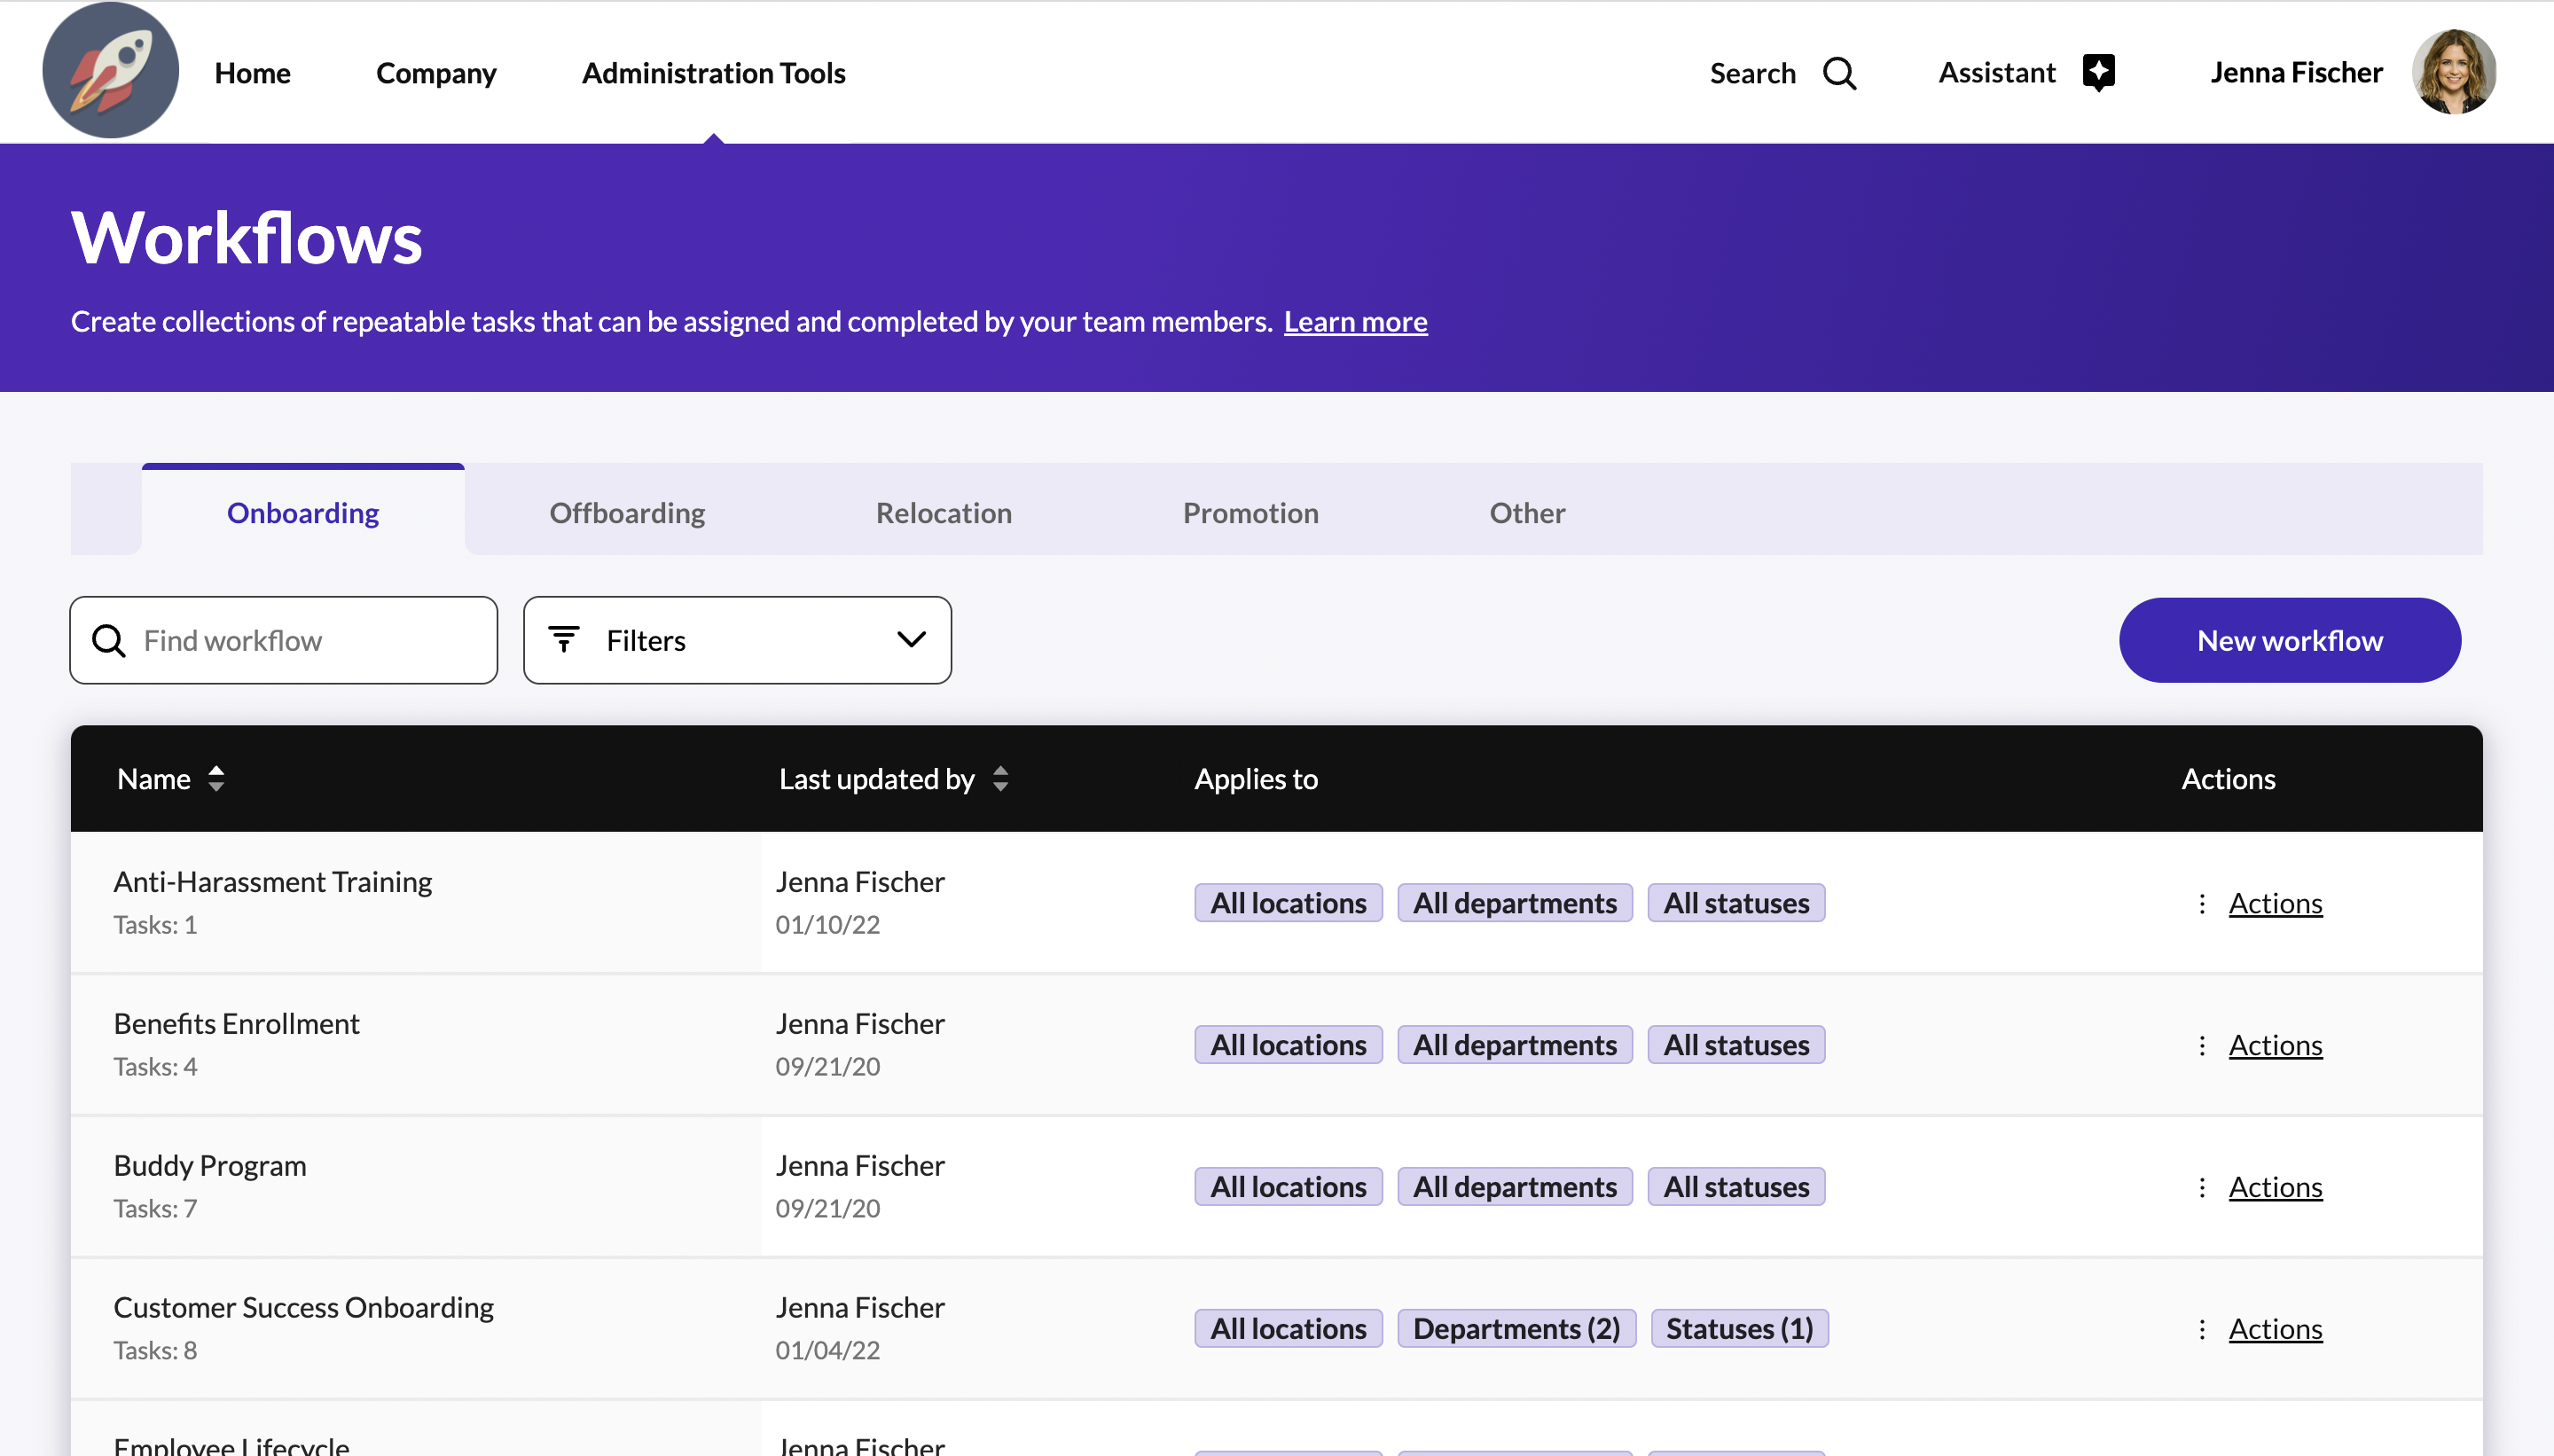Open the Learn more link
Viewport: 2554px width, 1456px height.
[x=1355, y=321]
